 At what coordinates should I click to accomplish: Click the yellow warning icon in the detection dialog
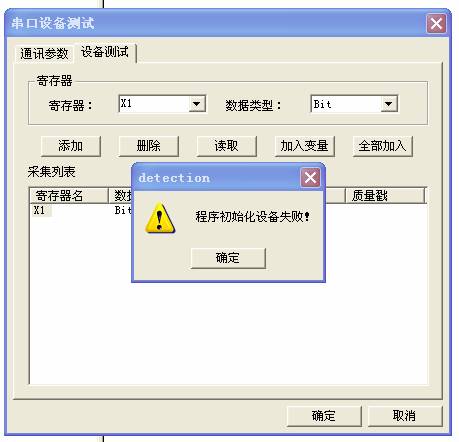point(160,218)
